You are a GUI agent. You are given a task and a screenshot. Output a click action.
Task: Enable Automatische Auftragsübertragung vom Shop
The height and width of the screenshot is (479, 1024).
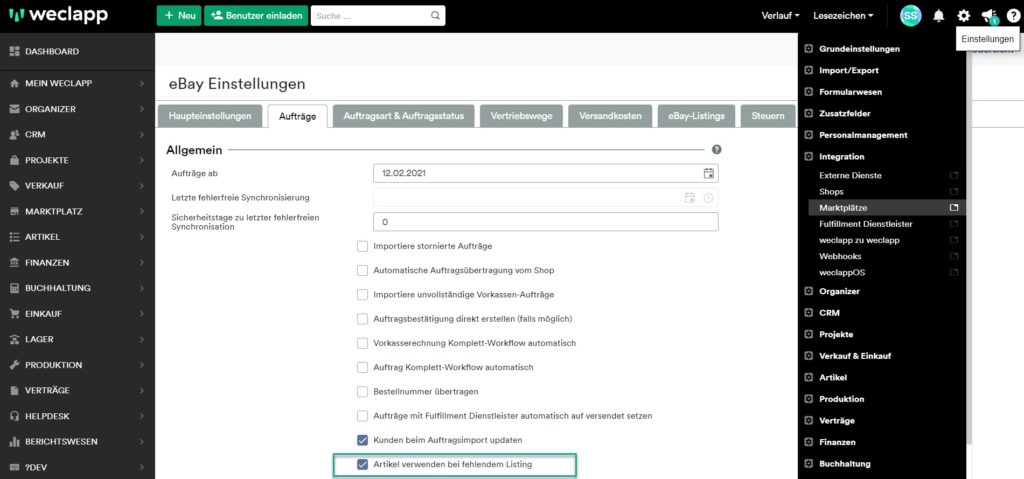362,271
